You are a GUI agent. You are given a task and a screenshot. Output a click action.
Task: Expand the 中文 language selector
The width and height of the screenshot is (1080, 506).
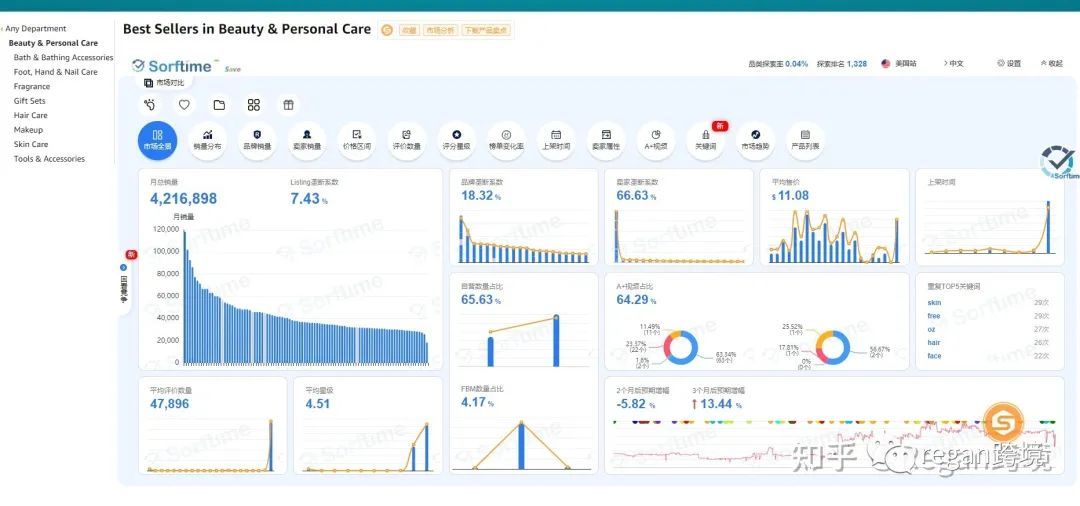tap(953, 63)
